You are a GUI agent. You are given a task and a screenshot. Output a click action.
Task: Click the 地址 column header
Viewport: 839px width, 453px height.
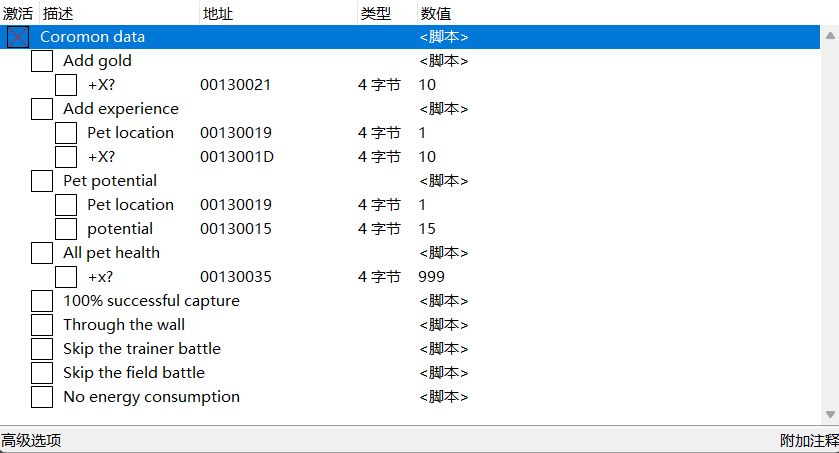218,13
